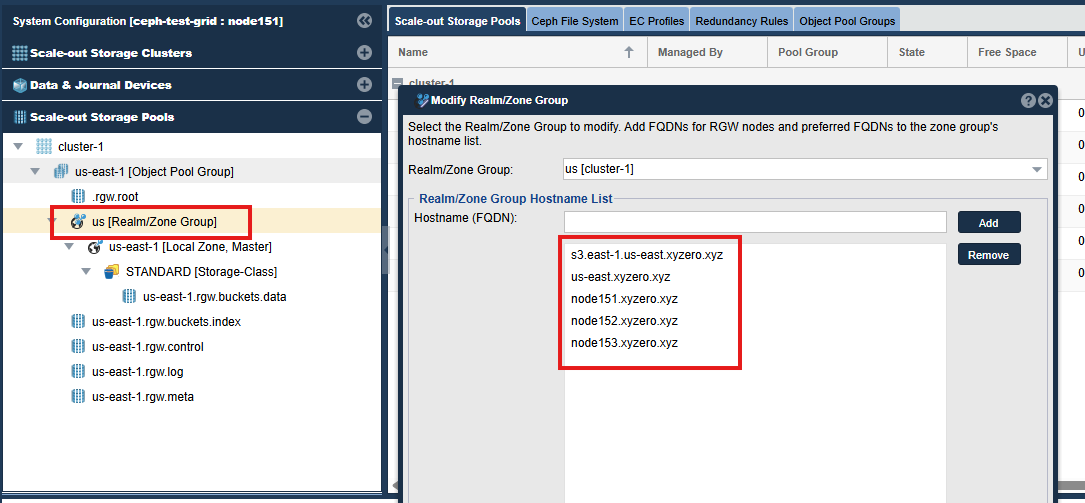
Task: Select us-east-1.rgw.meta tree item
Action: pyautogui.click(x=143, y=396)
